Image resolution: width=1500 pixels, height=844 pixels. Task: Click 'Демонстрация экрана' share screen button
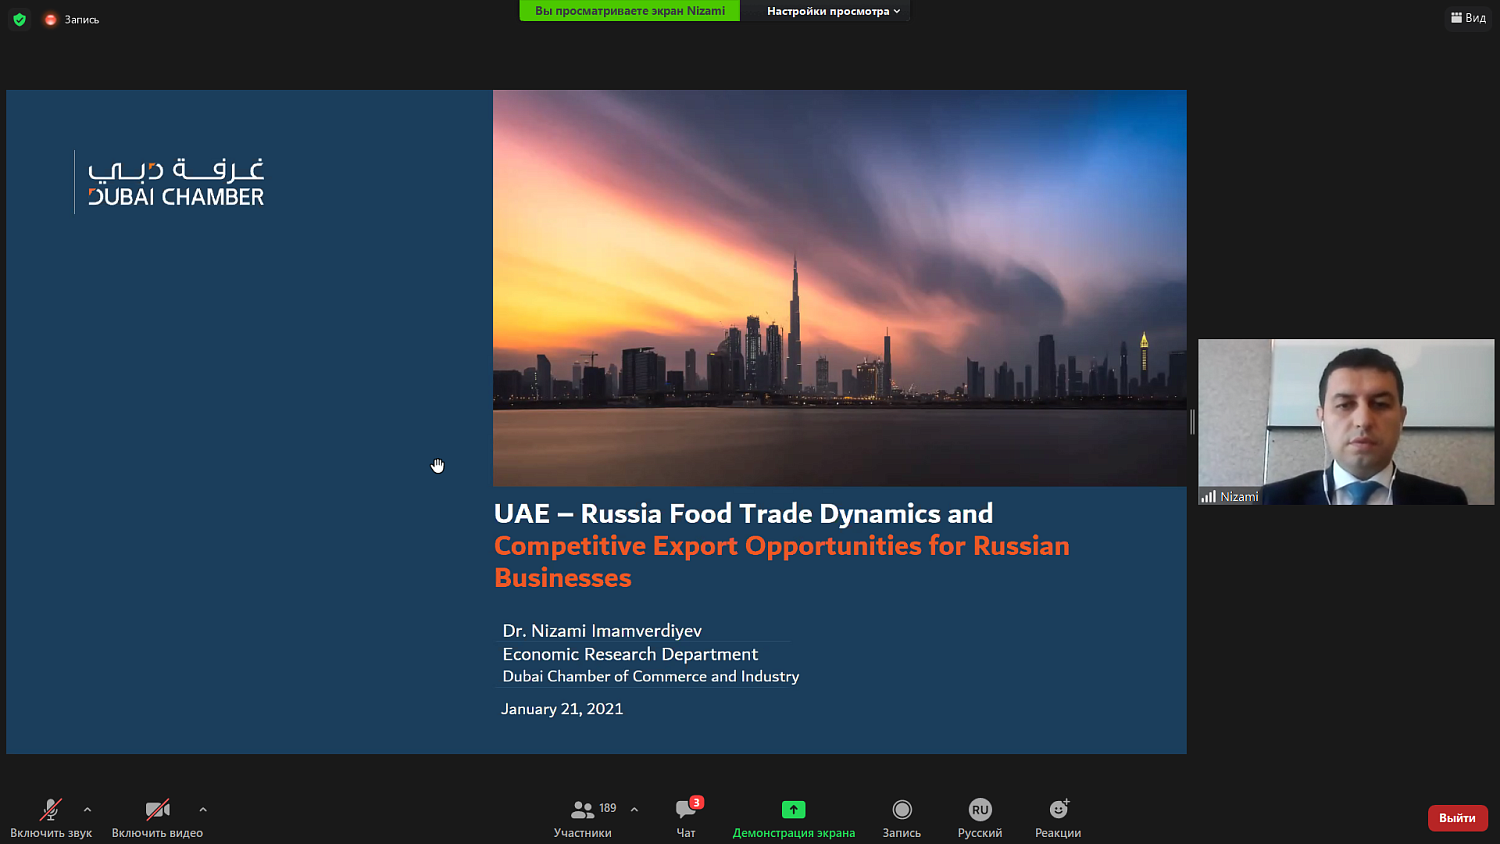pos(794,818)
